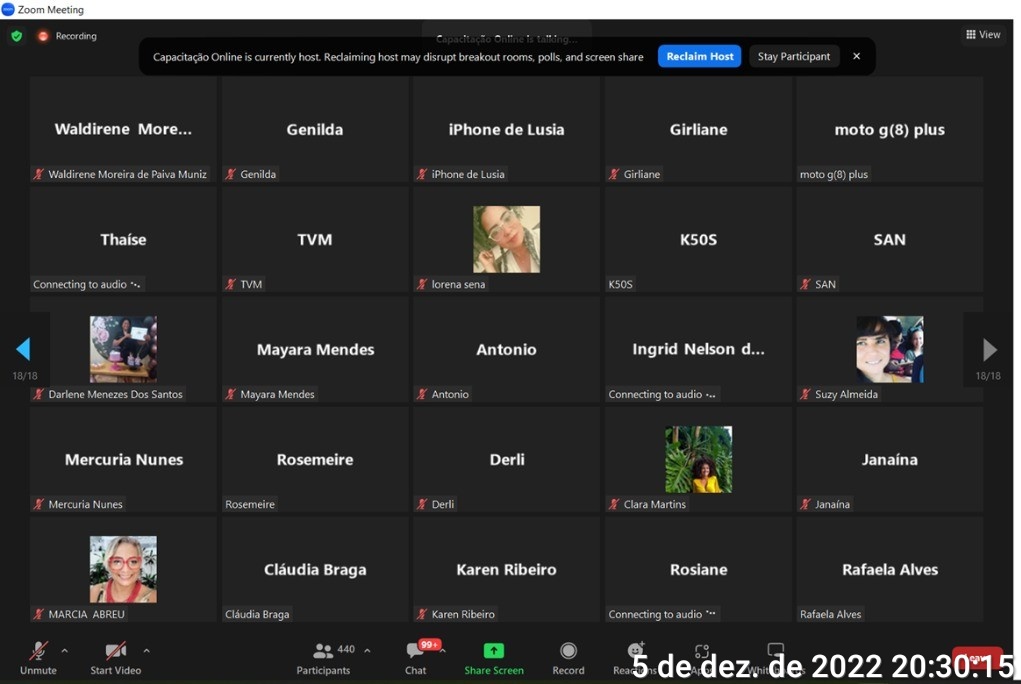Select Clara Martins' participant tile

coord(698,459)
